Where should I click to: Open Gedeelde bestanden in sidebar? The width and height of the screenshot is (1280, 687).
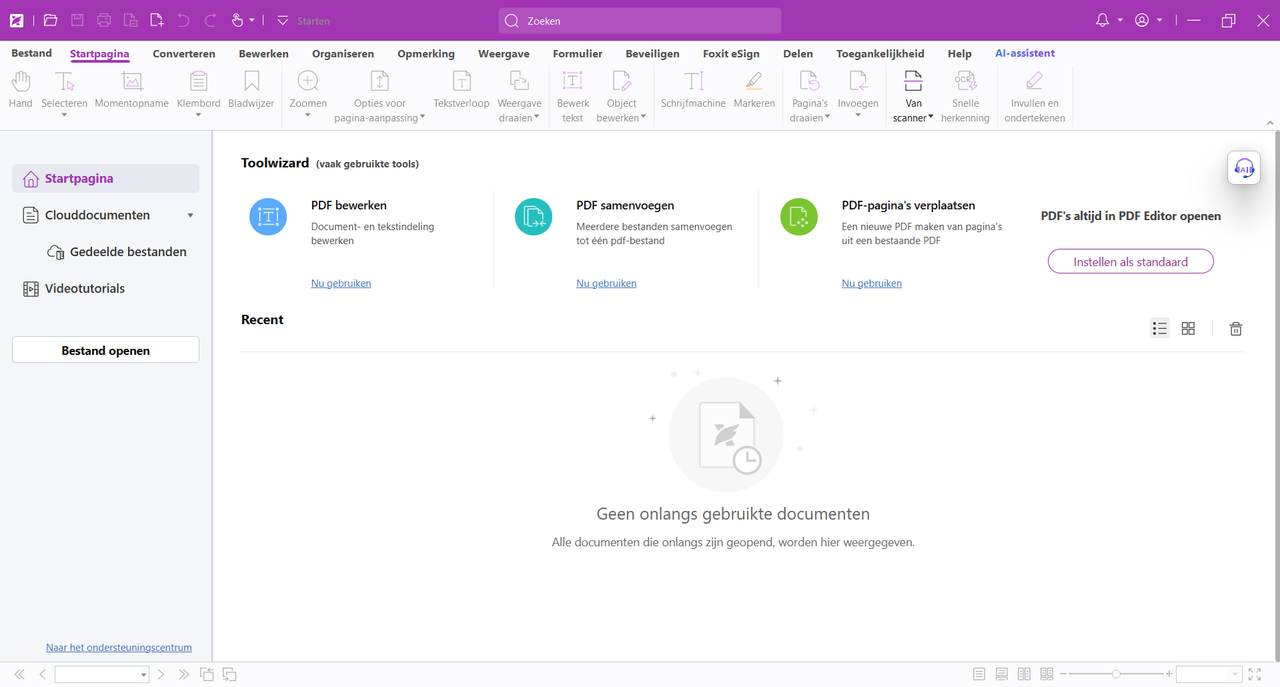118,252
